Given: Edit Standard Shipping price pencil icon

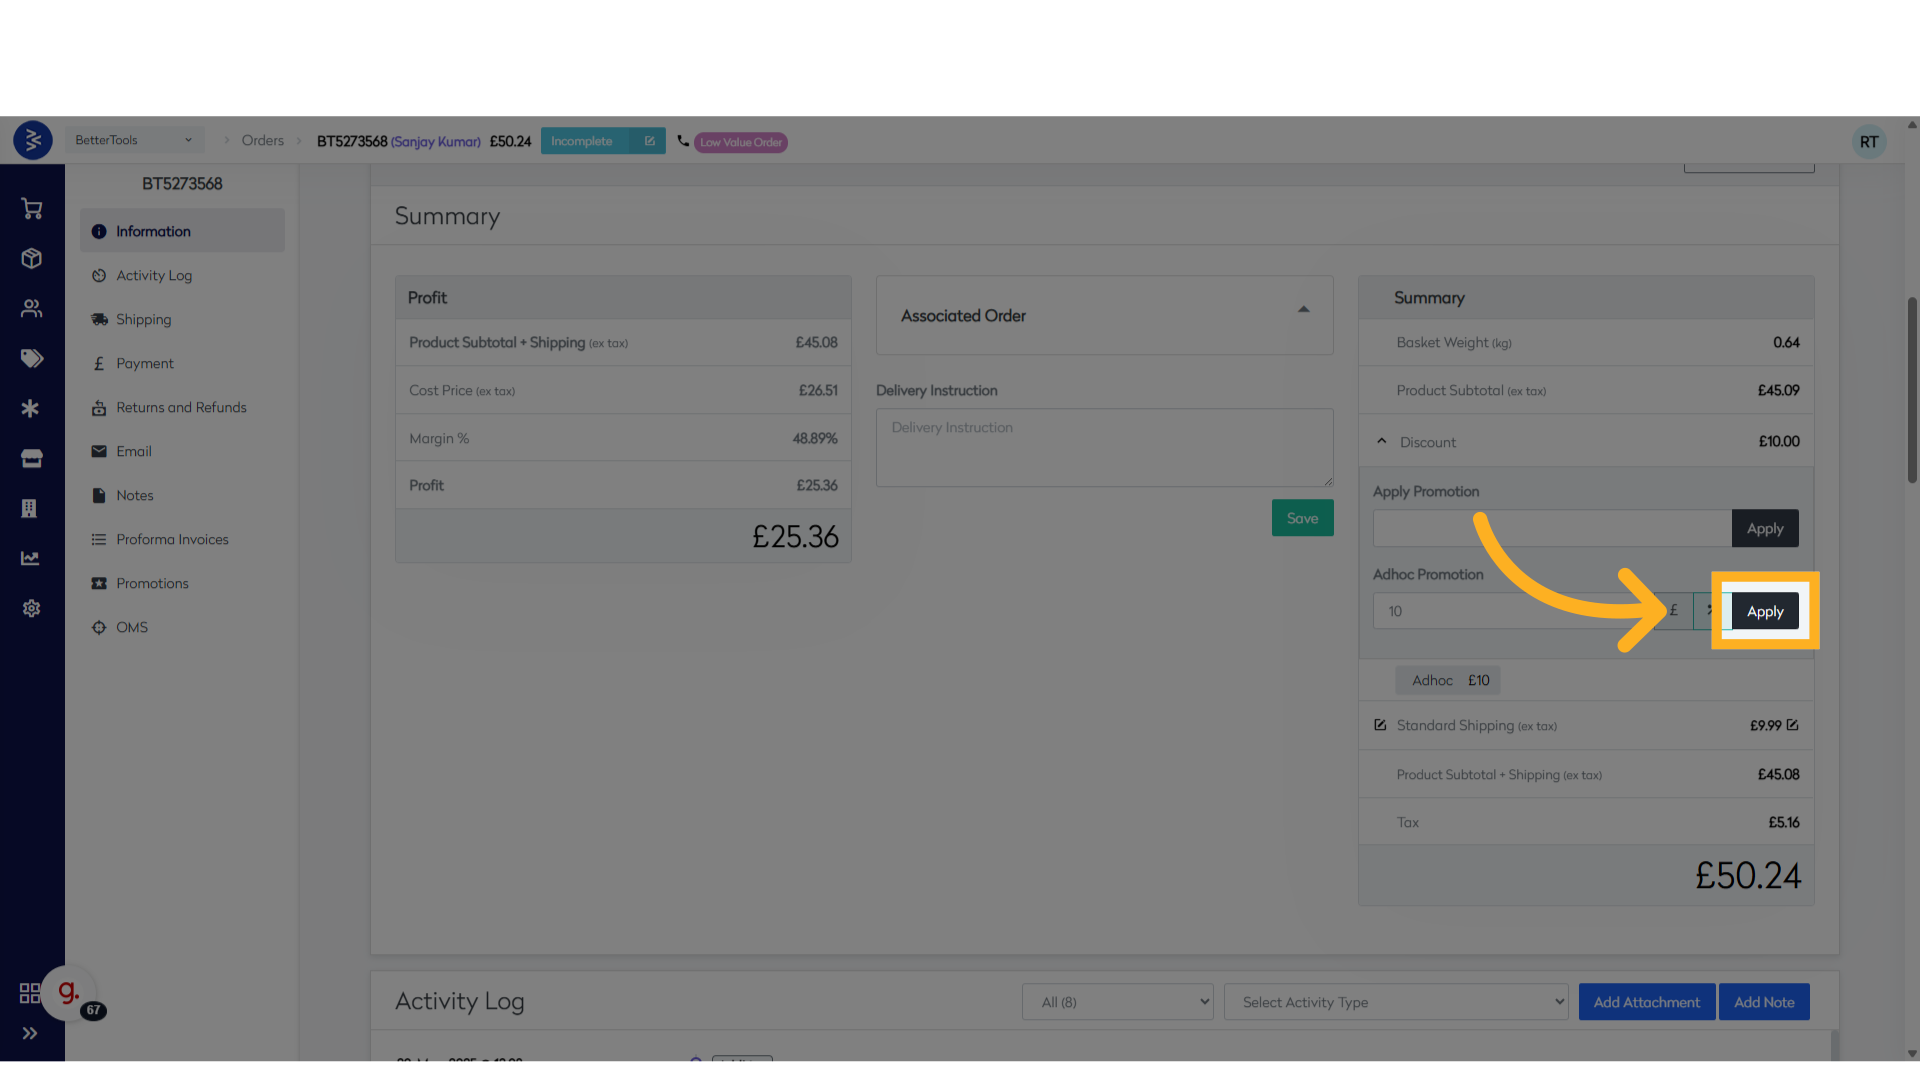Looking at the screenshot, I should [1792, 725].
